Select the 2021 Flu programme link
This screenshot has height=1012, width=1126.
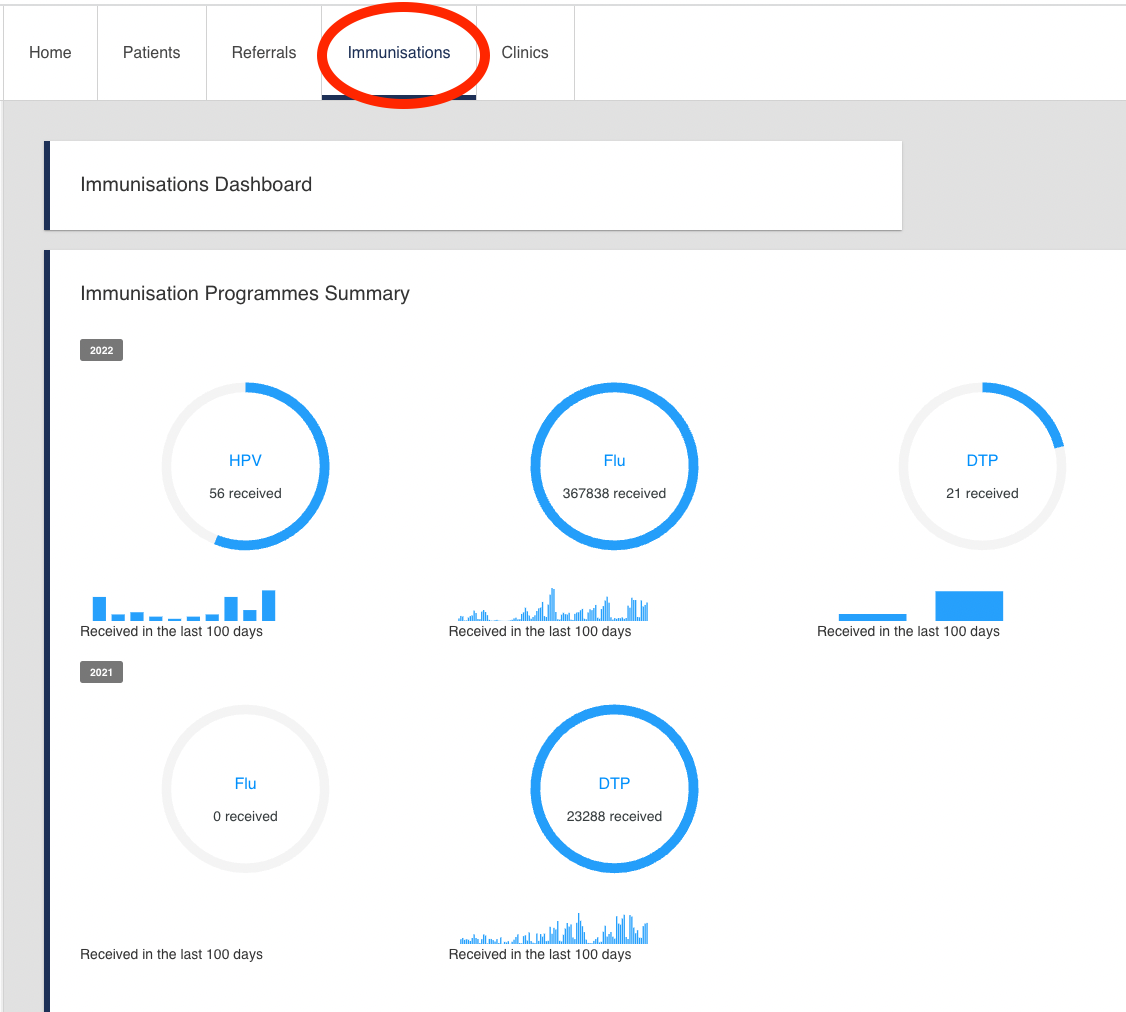pos(245,784)
